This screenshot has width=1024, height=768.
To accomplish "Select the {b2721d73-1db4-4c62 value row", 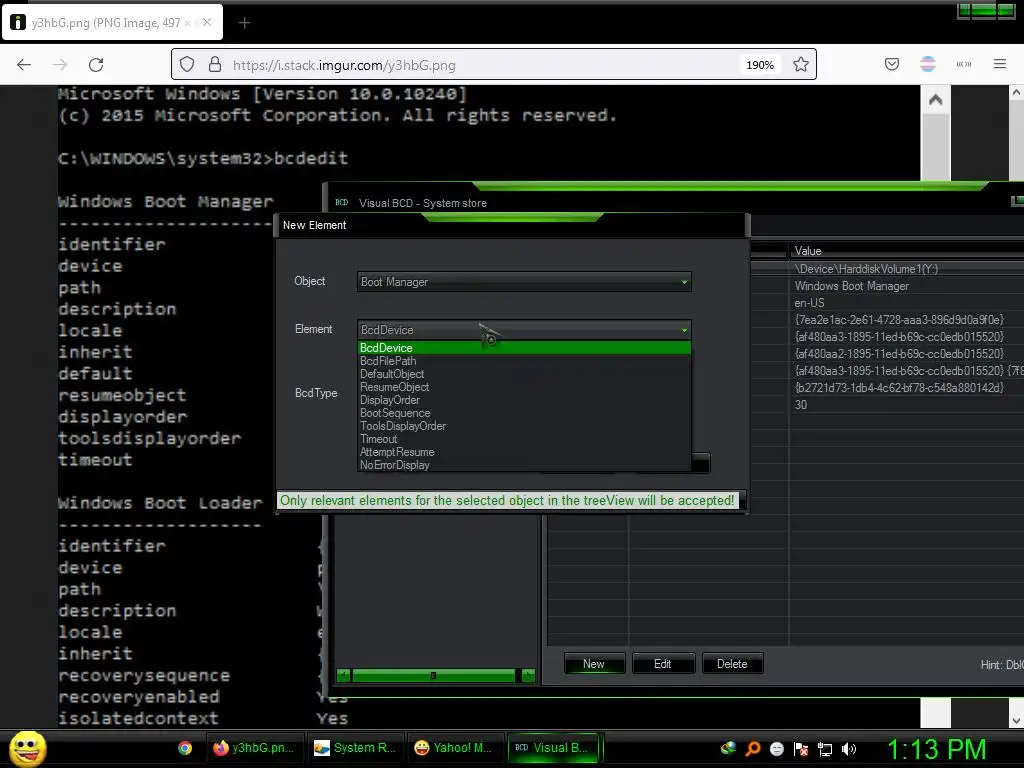I will 906,388.
